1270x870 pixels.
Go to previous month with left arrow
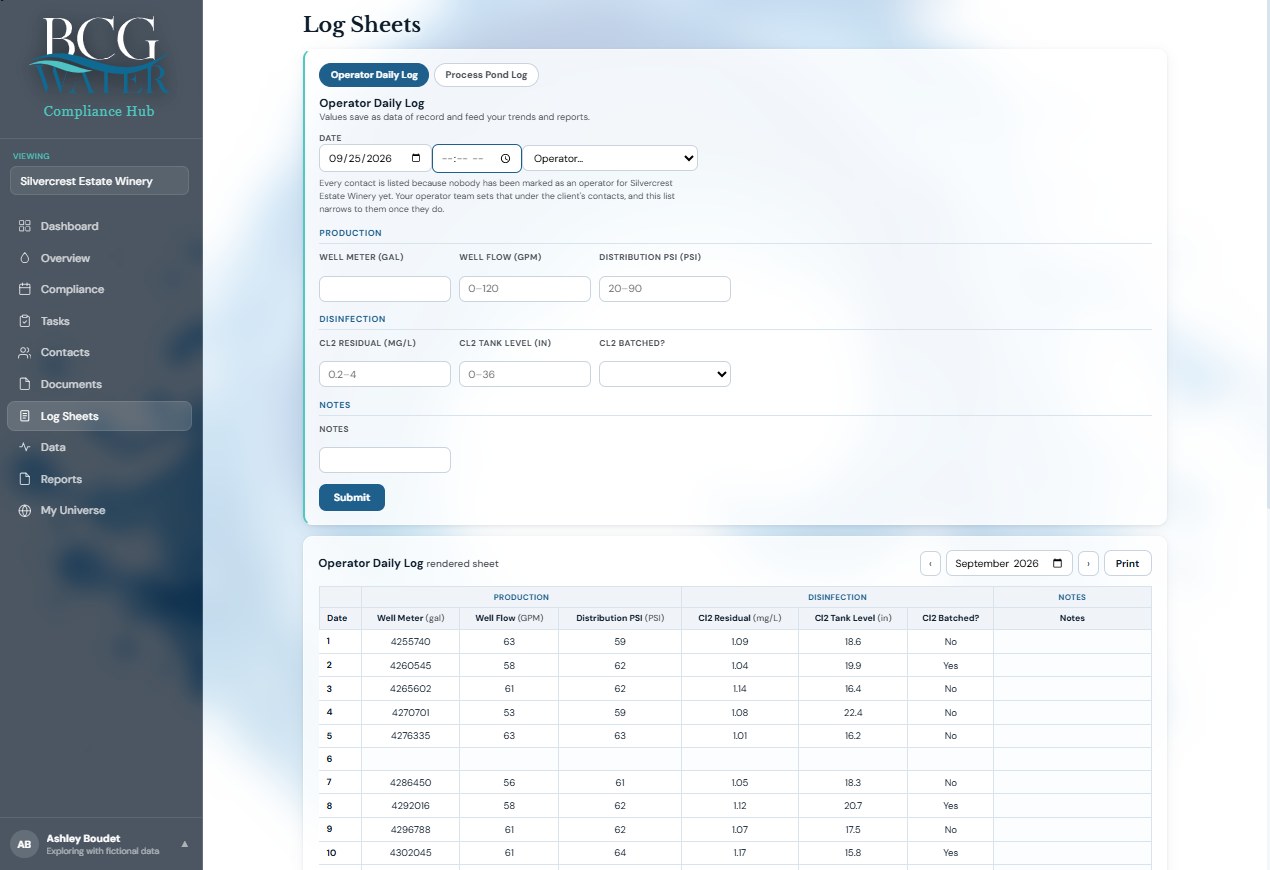pos(930,564)
